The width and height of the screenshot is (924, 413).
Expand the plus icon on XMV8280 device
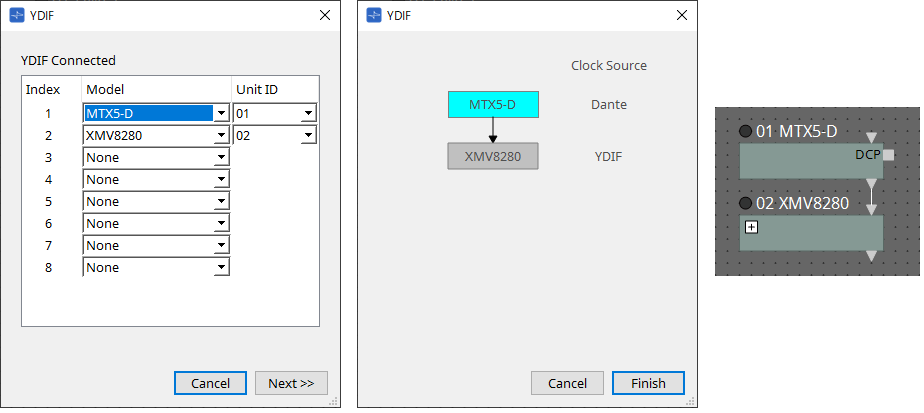[752, 227]
